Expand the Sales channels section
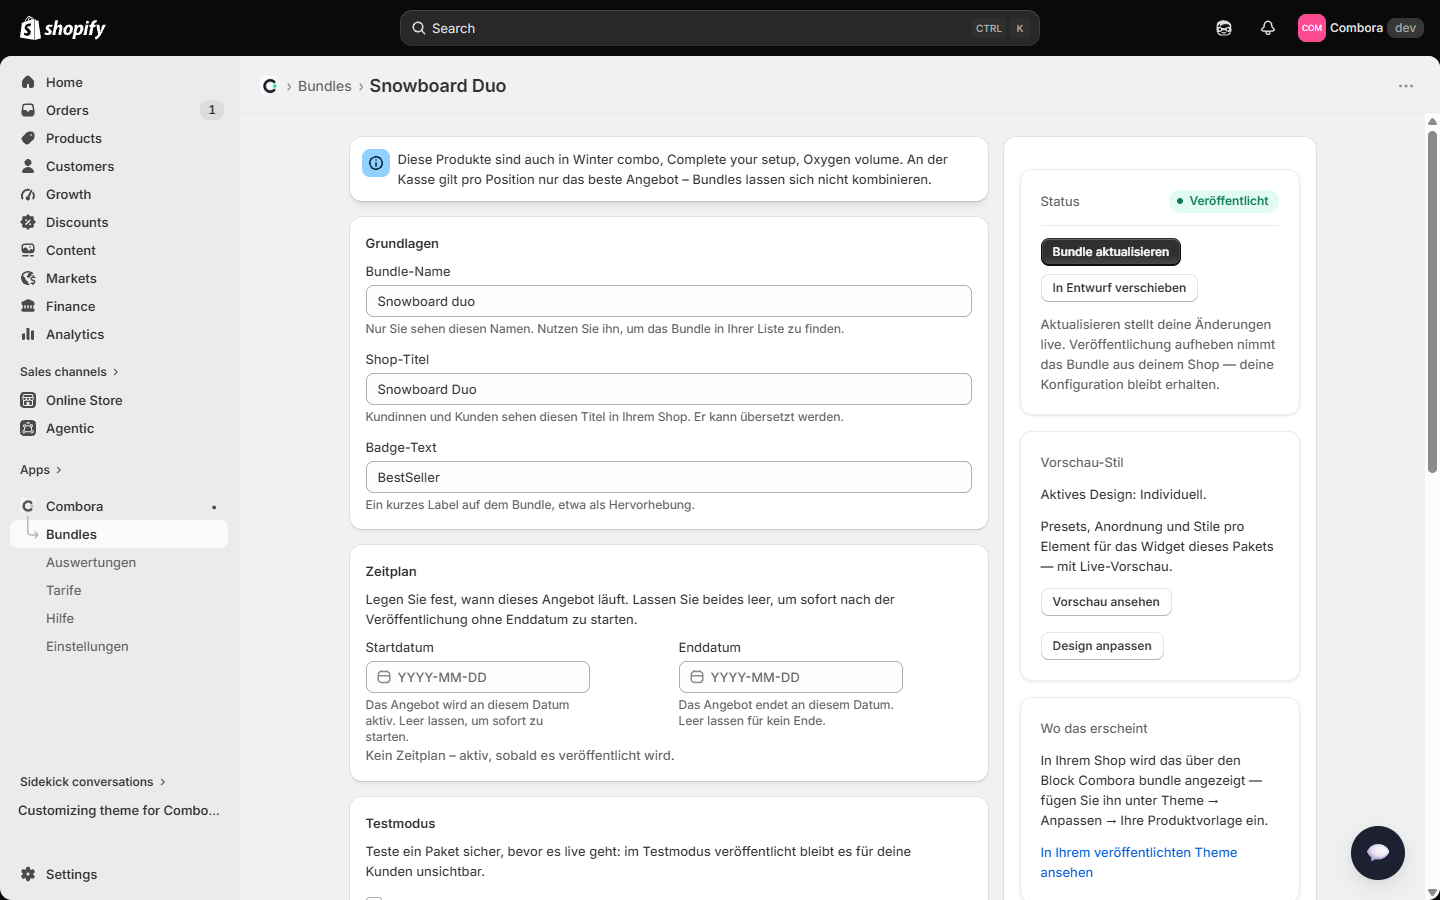The width and height of the screenshot is (1440, 900). 69,372
